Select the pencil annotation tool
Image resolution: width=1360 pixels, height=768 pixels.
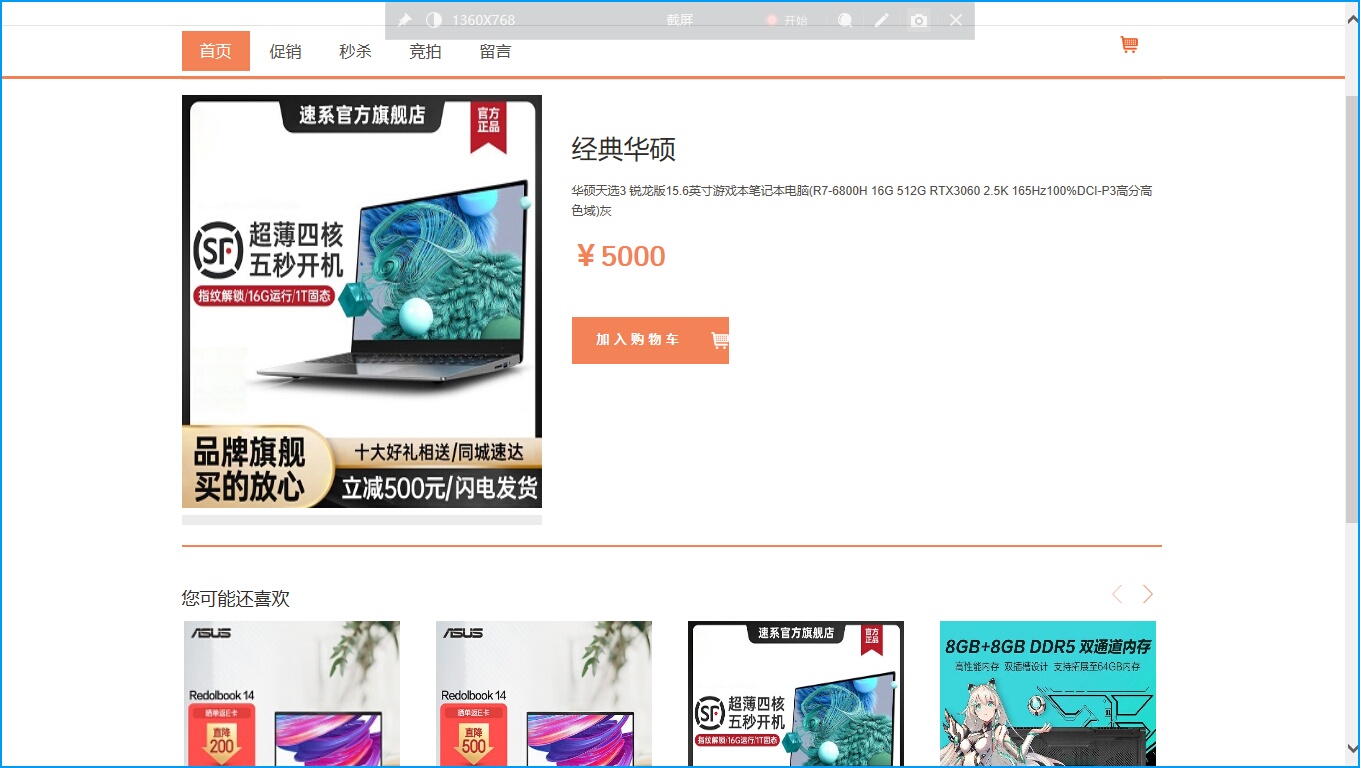[x=881, y=20]
